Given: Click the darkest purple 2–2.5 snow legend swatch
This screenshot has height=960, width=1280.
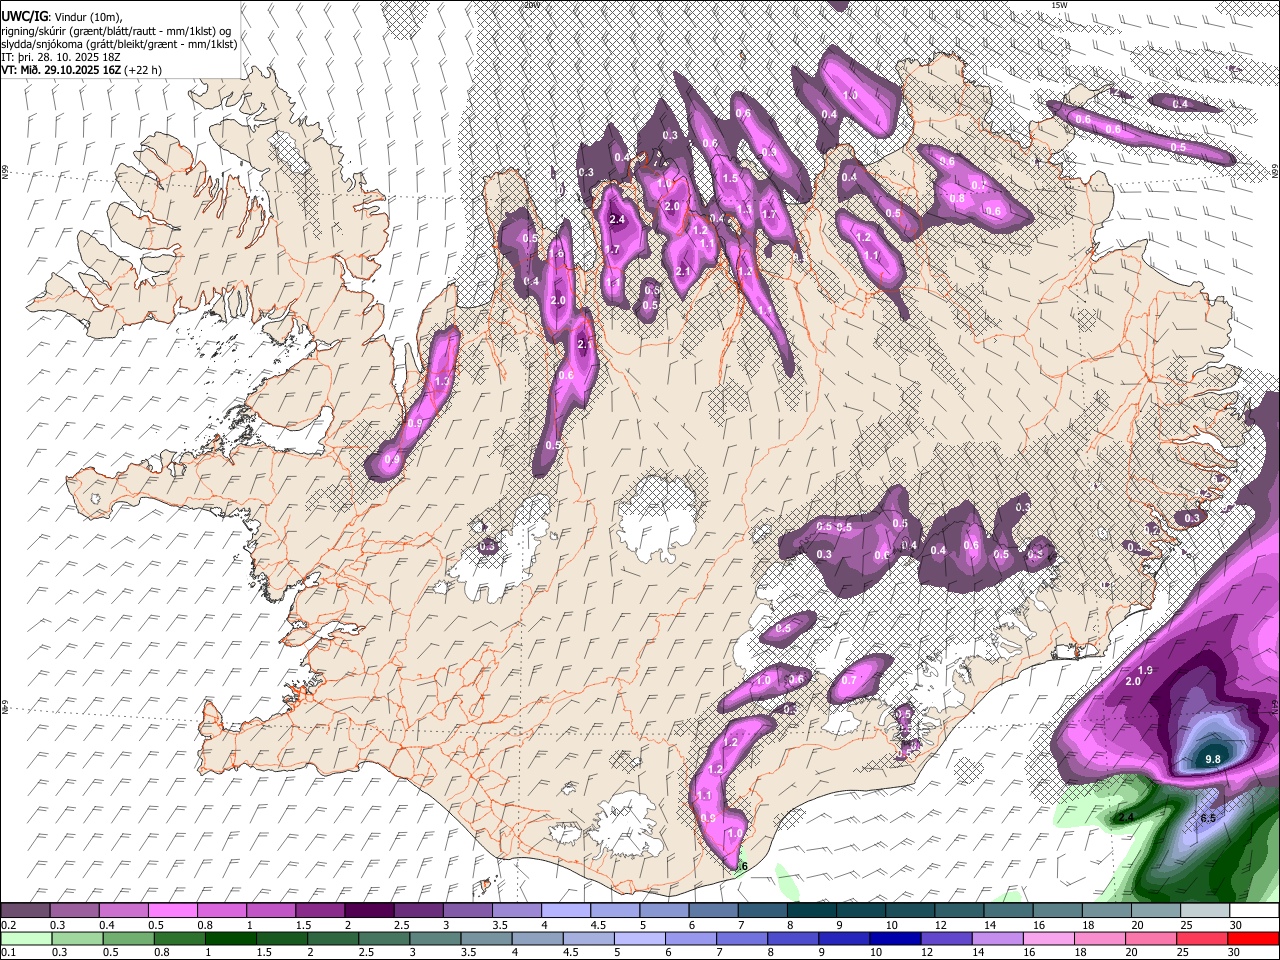Looking at the screenshot, I should point(369,911).
